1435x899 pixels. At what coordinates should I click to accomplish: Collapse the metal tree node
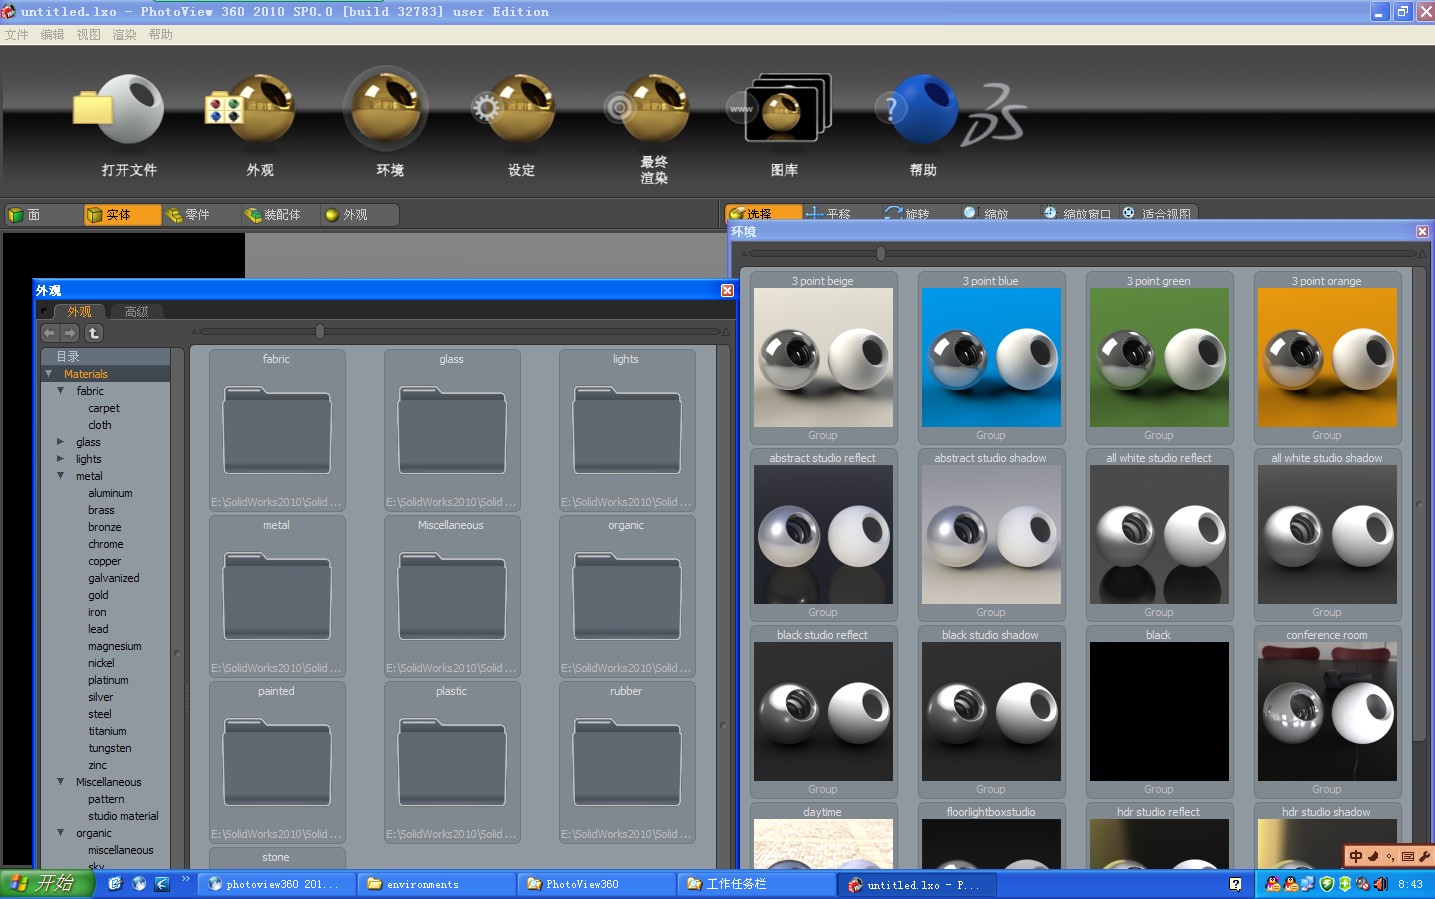61,476
